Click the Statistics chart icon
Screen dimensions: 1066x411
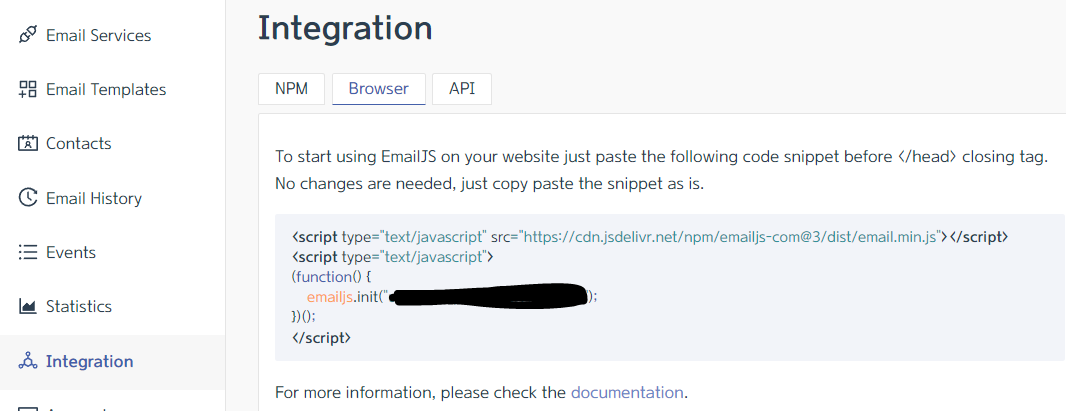(28, 306)
